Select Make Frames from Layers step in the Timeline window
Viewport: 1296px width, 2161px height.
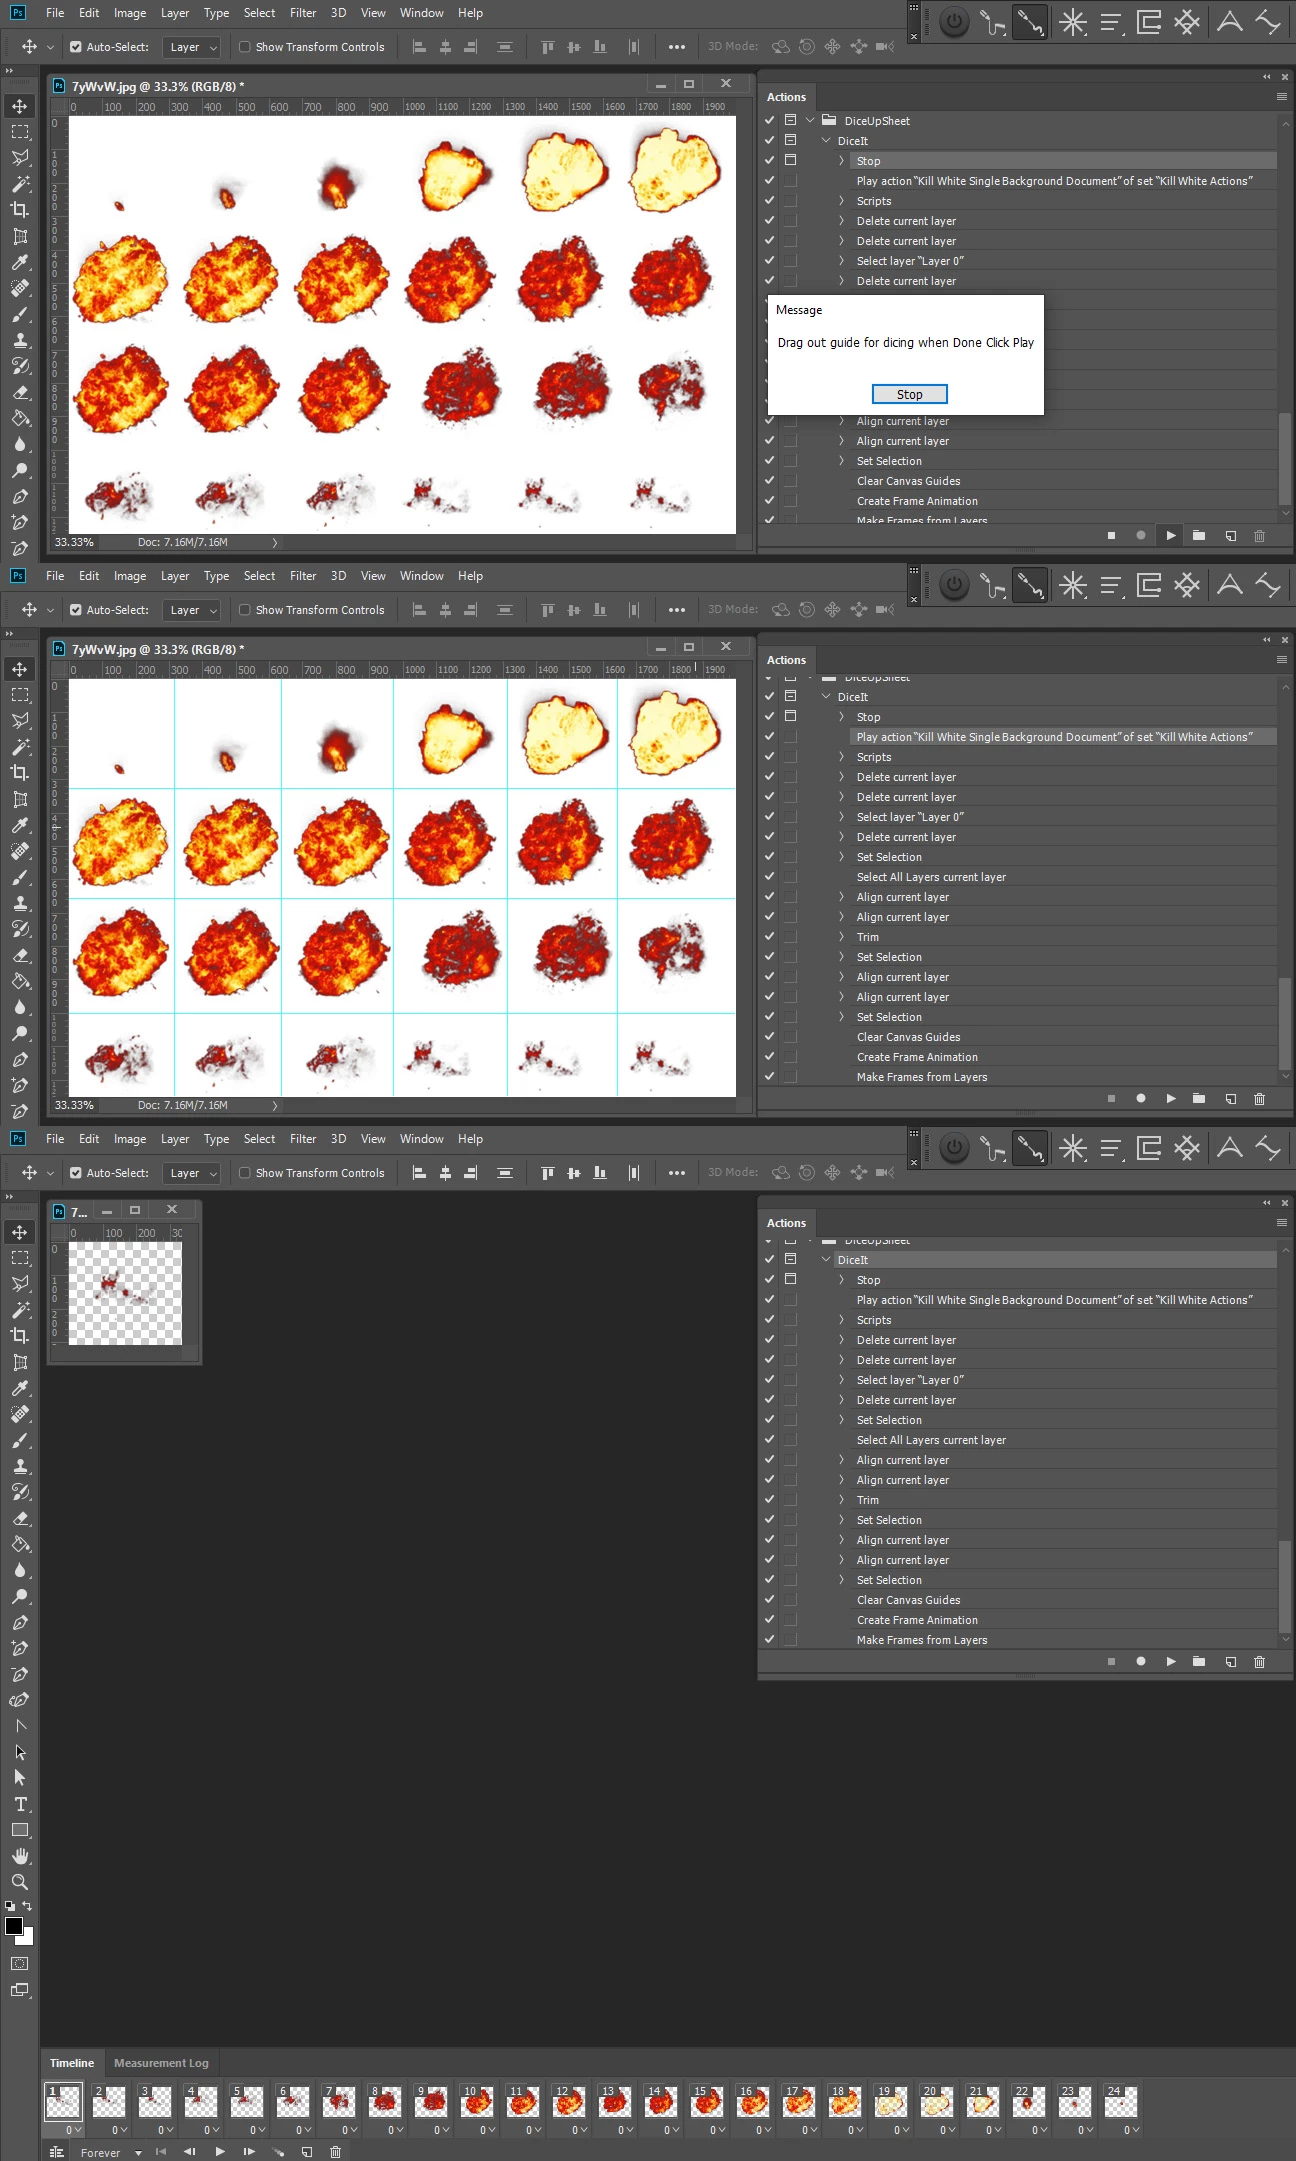coord(922,1640)
